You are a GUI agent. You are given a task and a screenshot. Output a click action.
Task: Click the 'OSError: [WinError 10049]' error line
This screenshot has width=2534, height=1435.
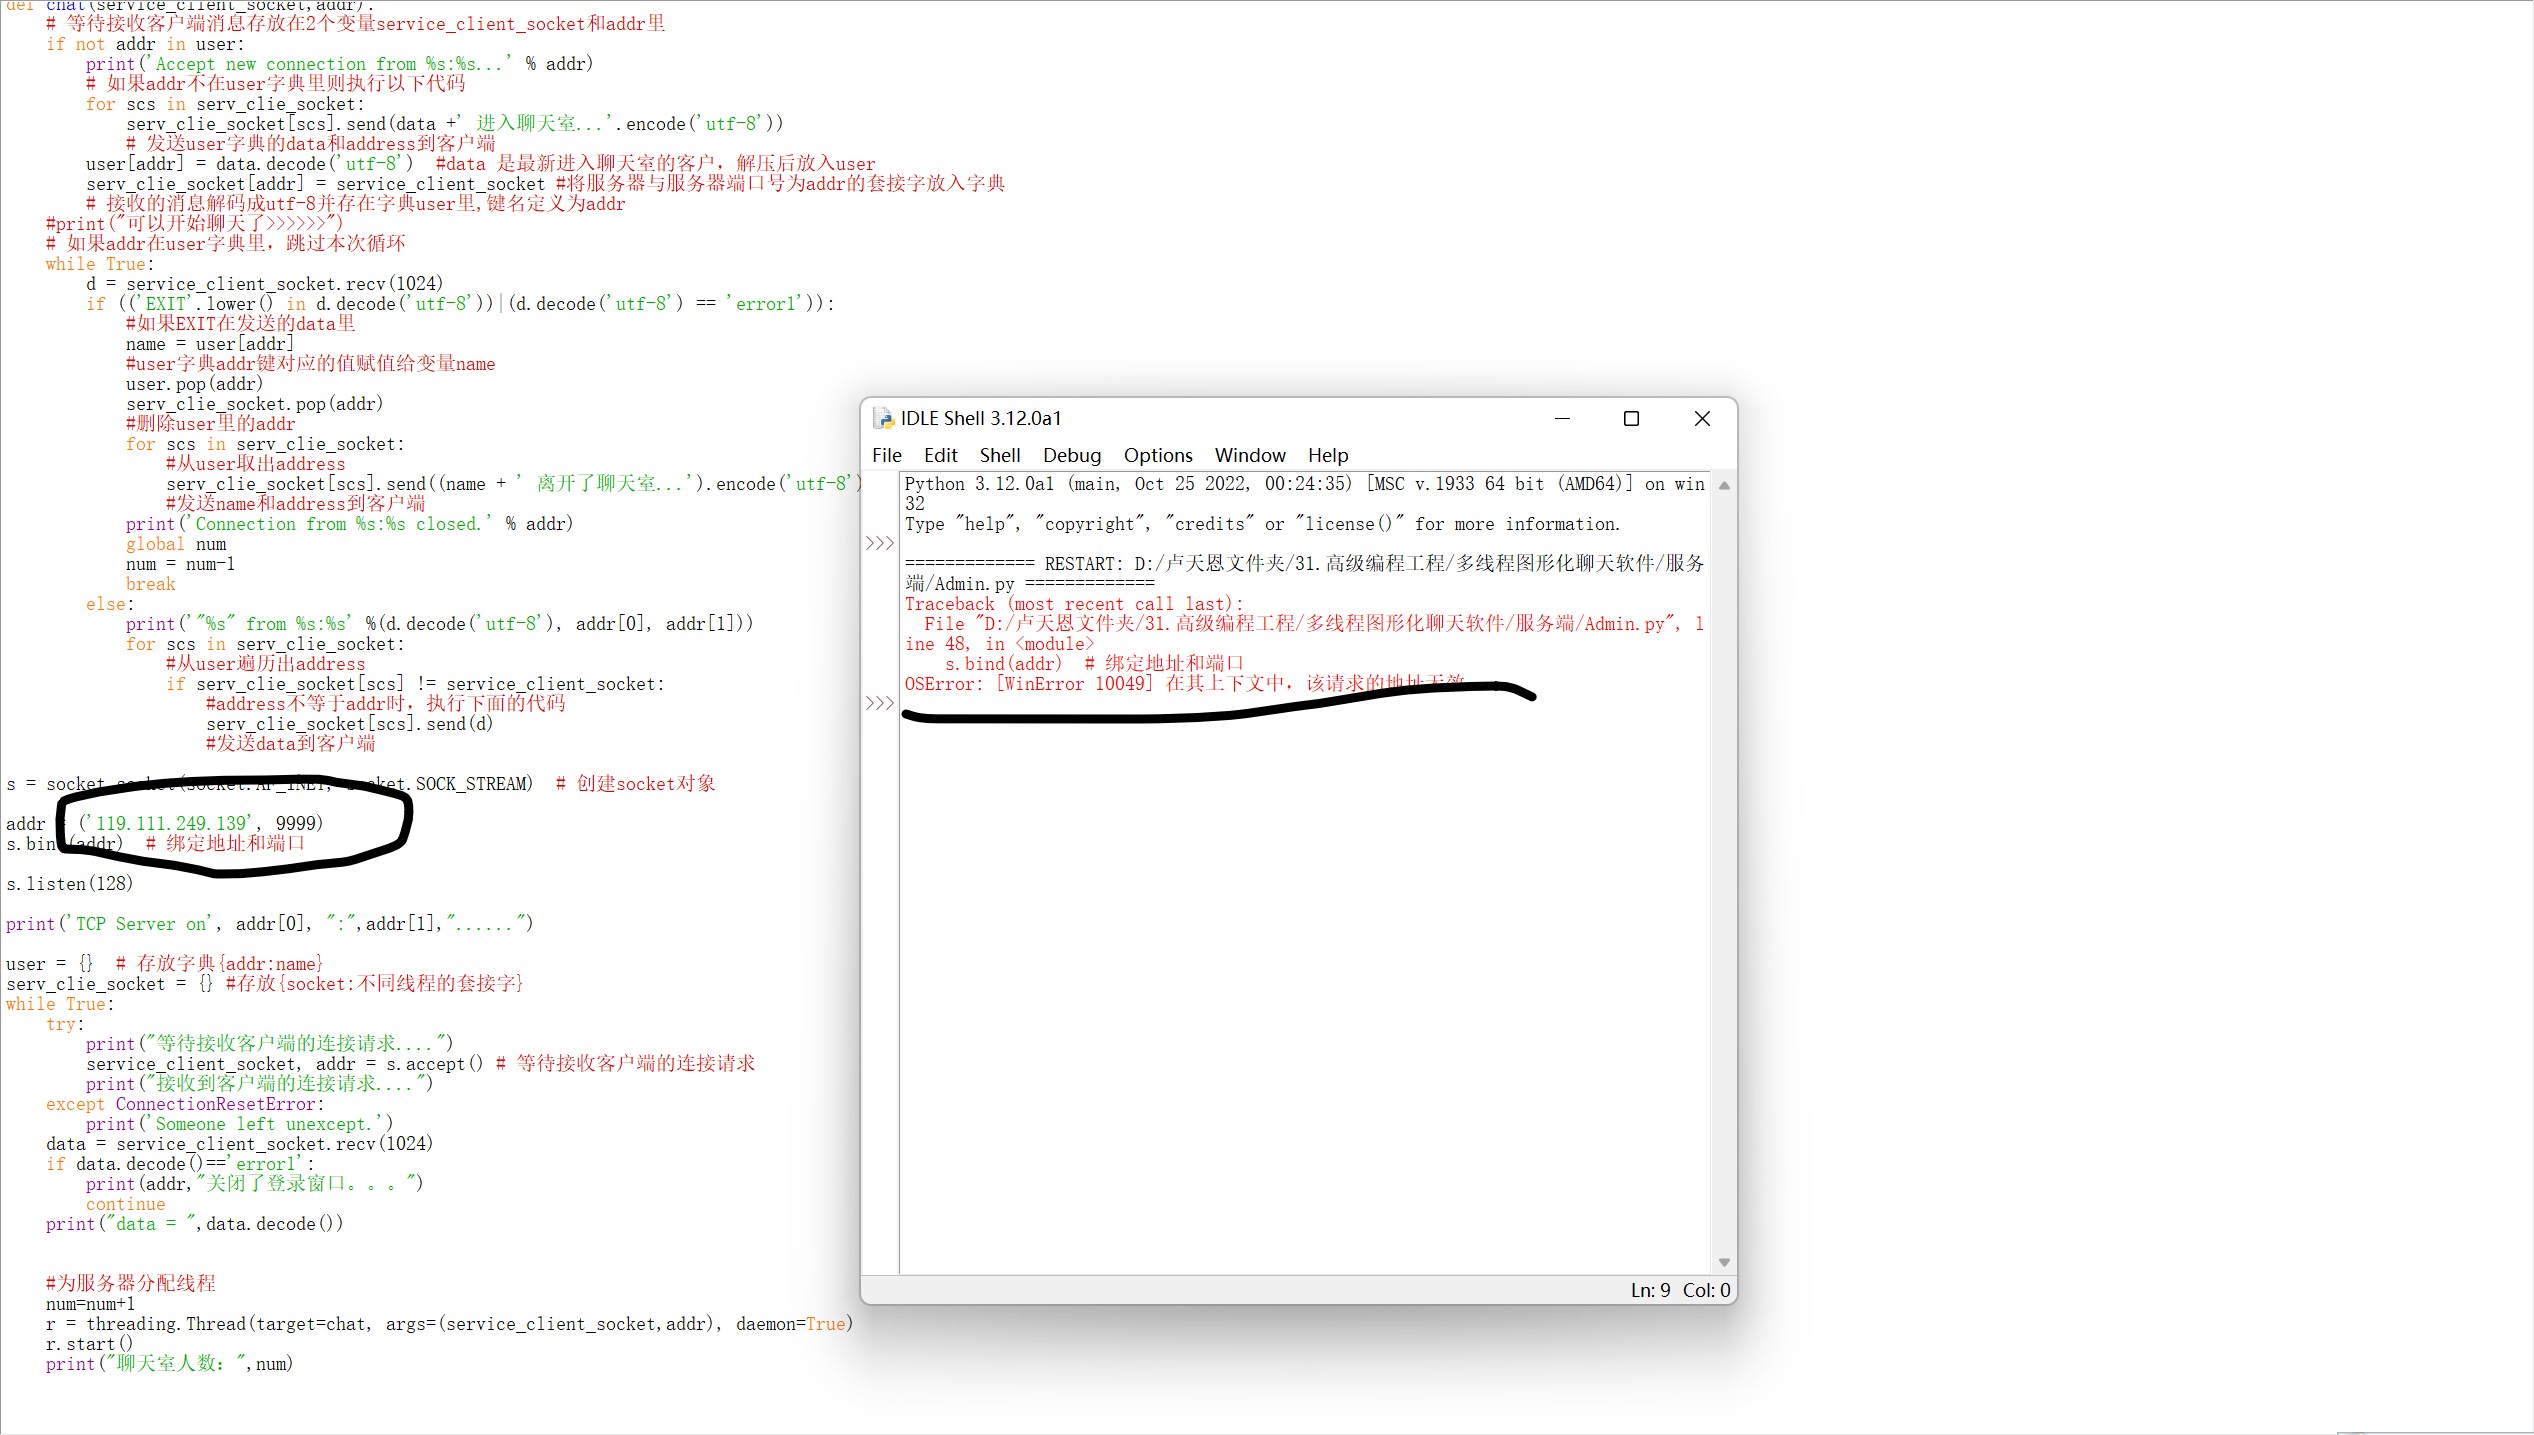1185,684
